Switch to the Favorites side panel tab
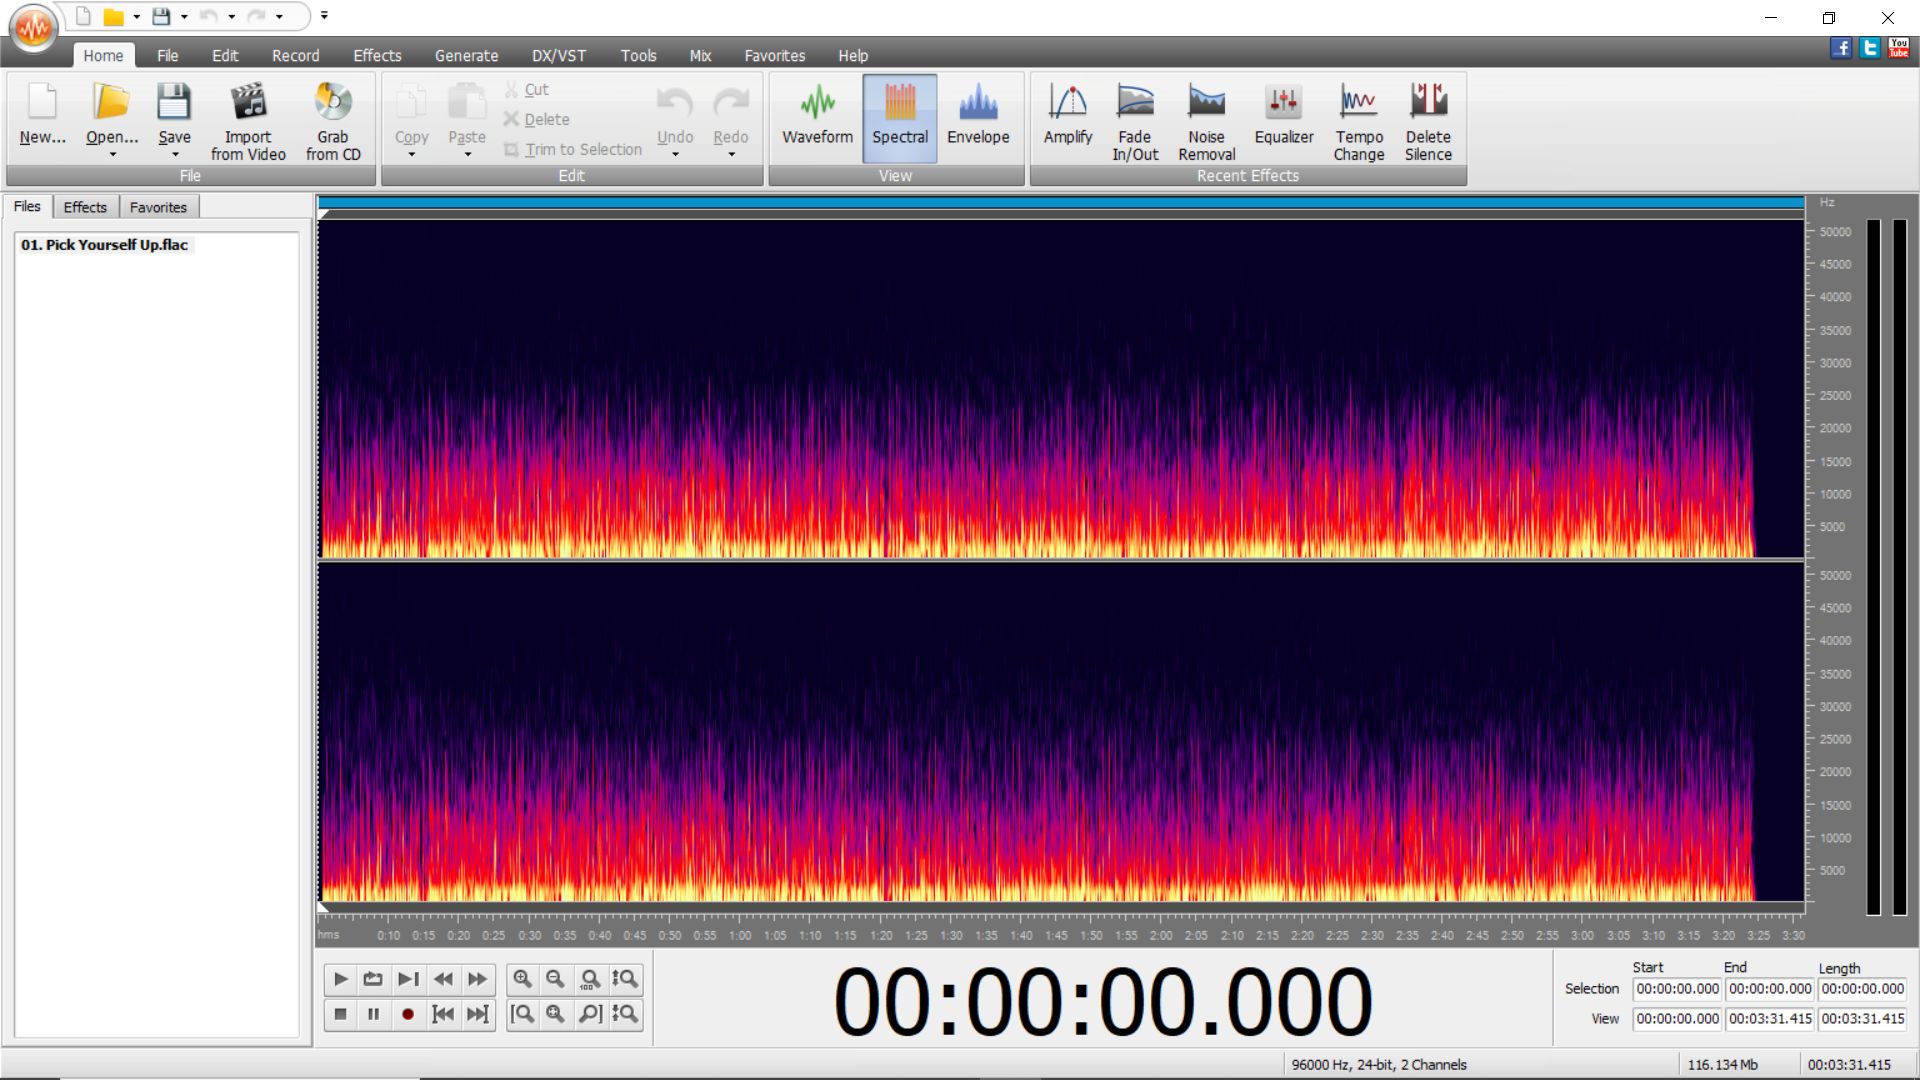The image size is (1920, 1080). click(x=158, y=207)
